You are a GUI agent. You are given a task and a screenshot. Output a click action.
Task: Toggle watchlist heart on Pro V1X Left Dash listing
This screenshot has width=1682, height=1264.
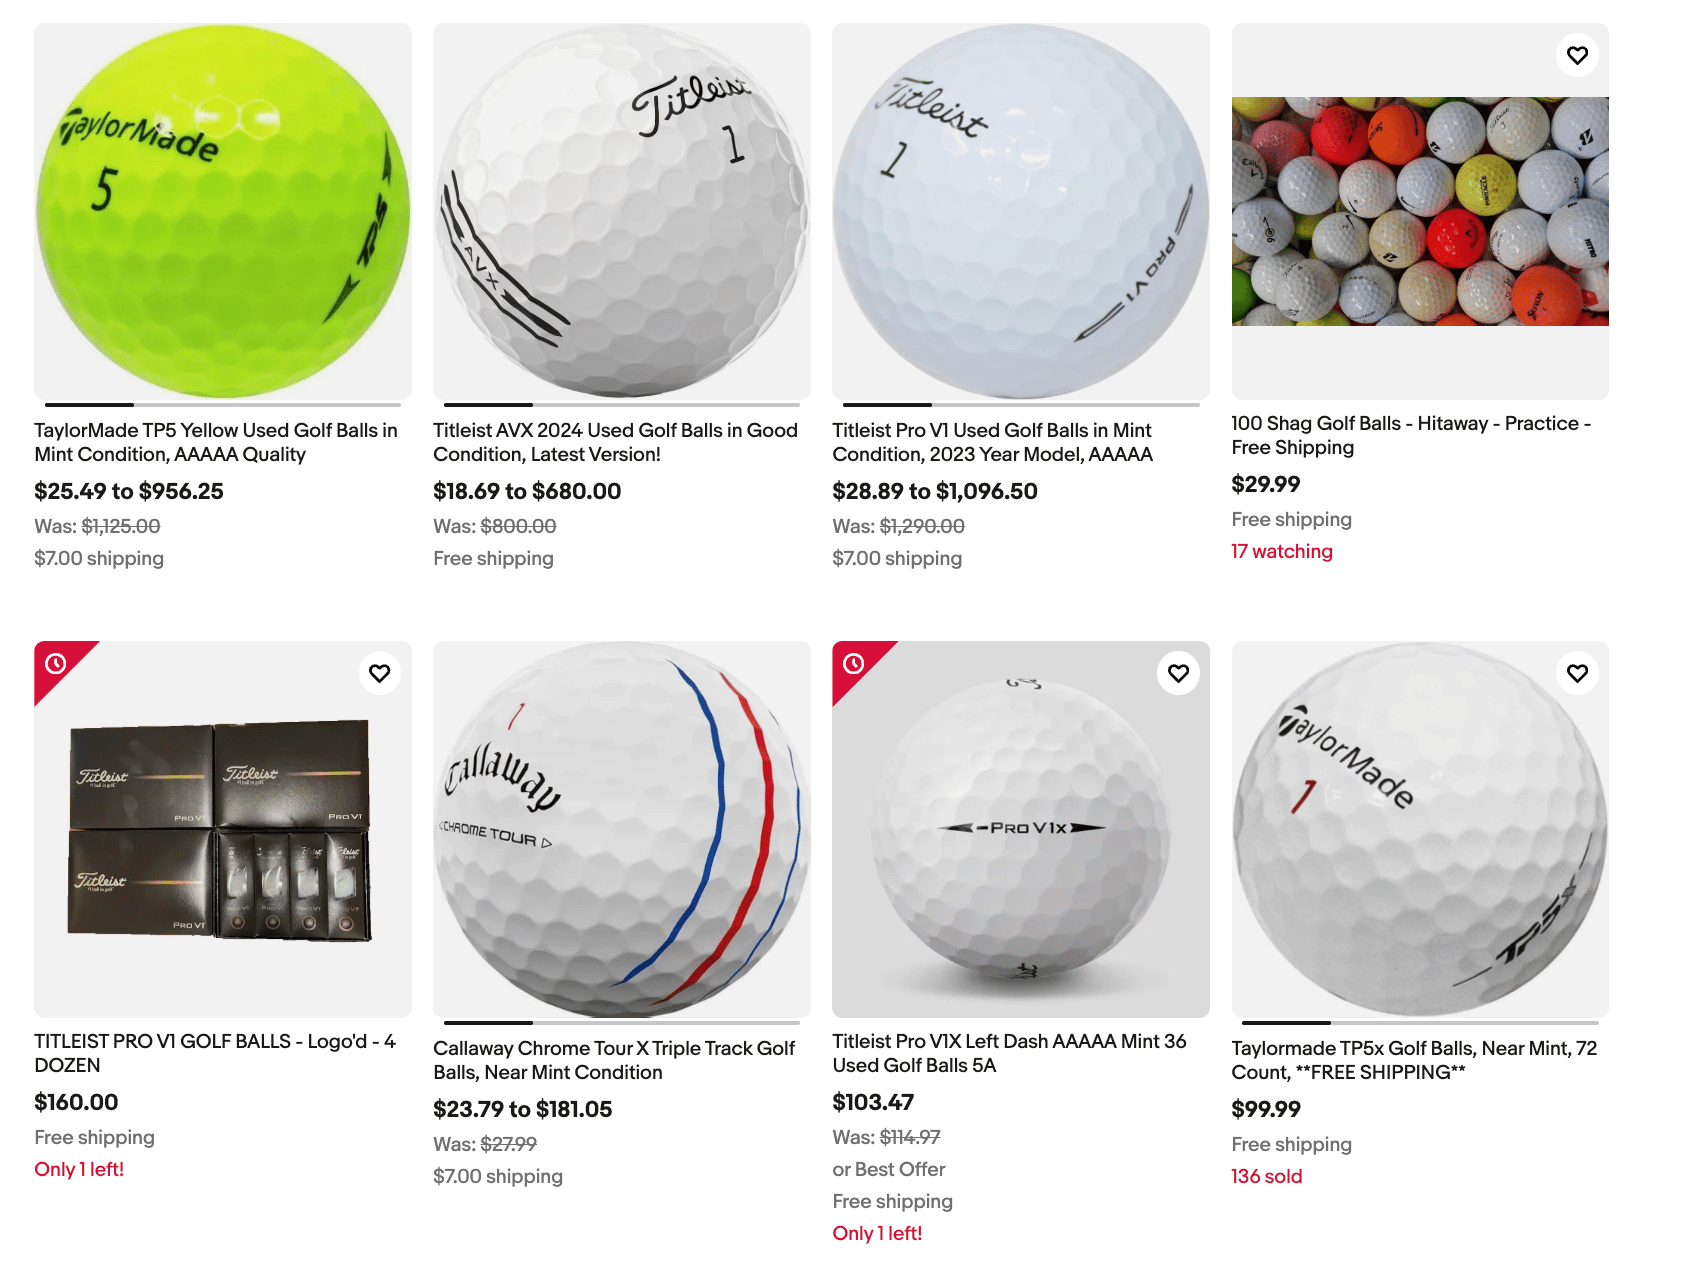coord(1178,673)
